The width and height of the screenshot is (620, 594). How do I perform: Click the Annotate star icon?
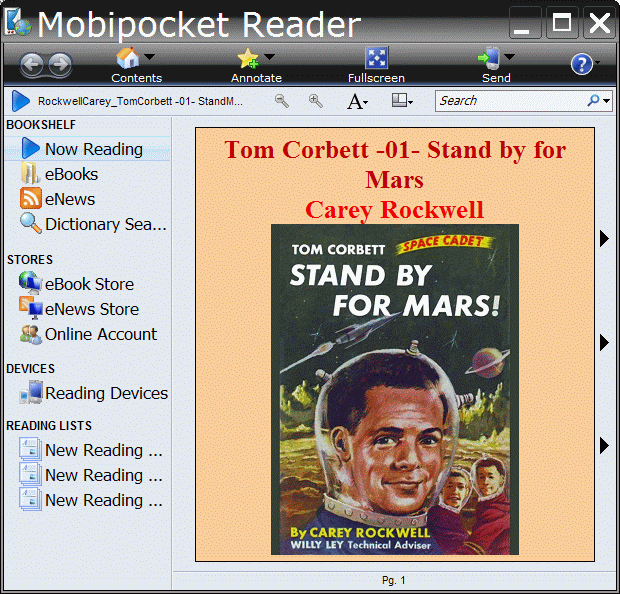pos(248,58)
